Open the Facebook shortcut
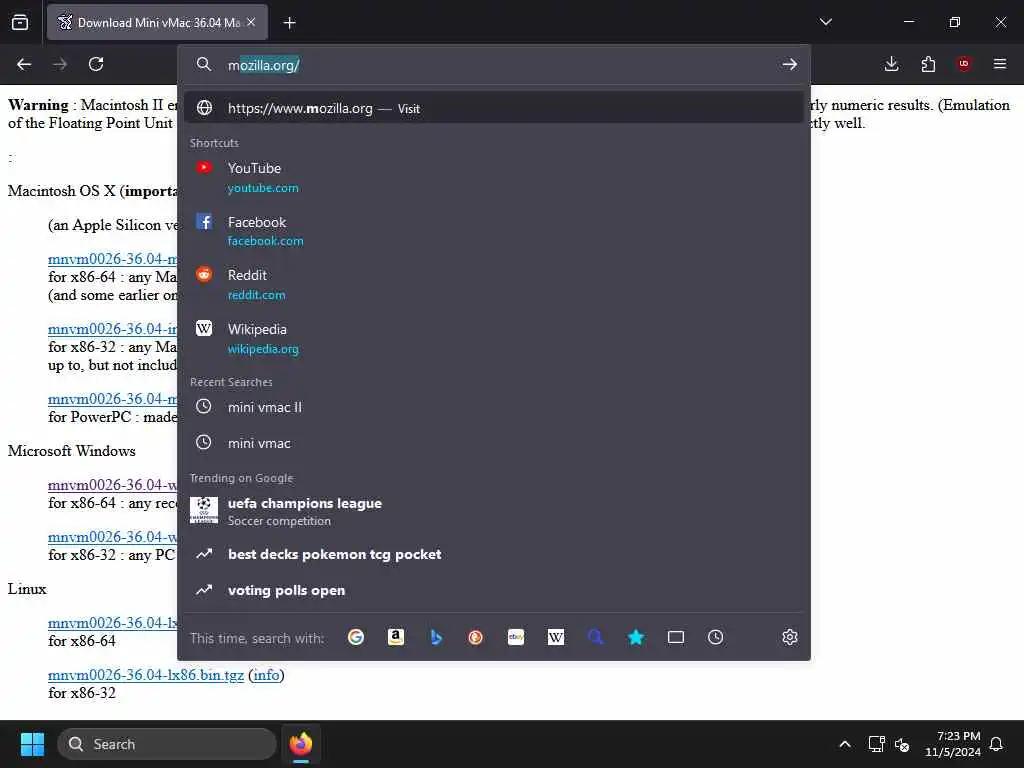Image resolution: width=1024 pixels, height=768 pixels. 494,231
